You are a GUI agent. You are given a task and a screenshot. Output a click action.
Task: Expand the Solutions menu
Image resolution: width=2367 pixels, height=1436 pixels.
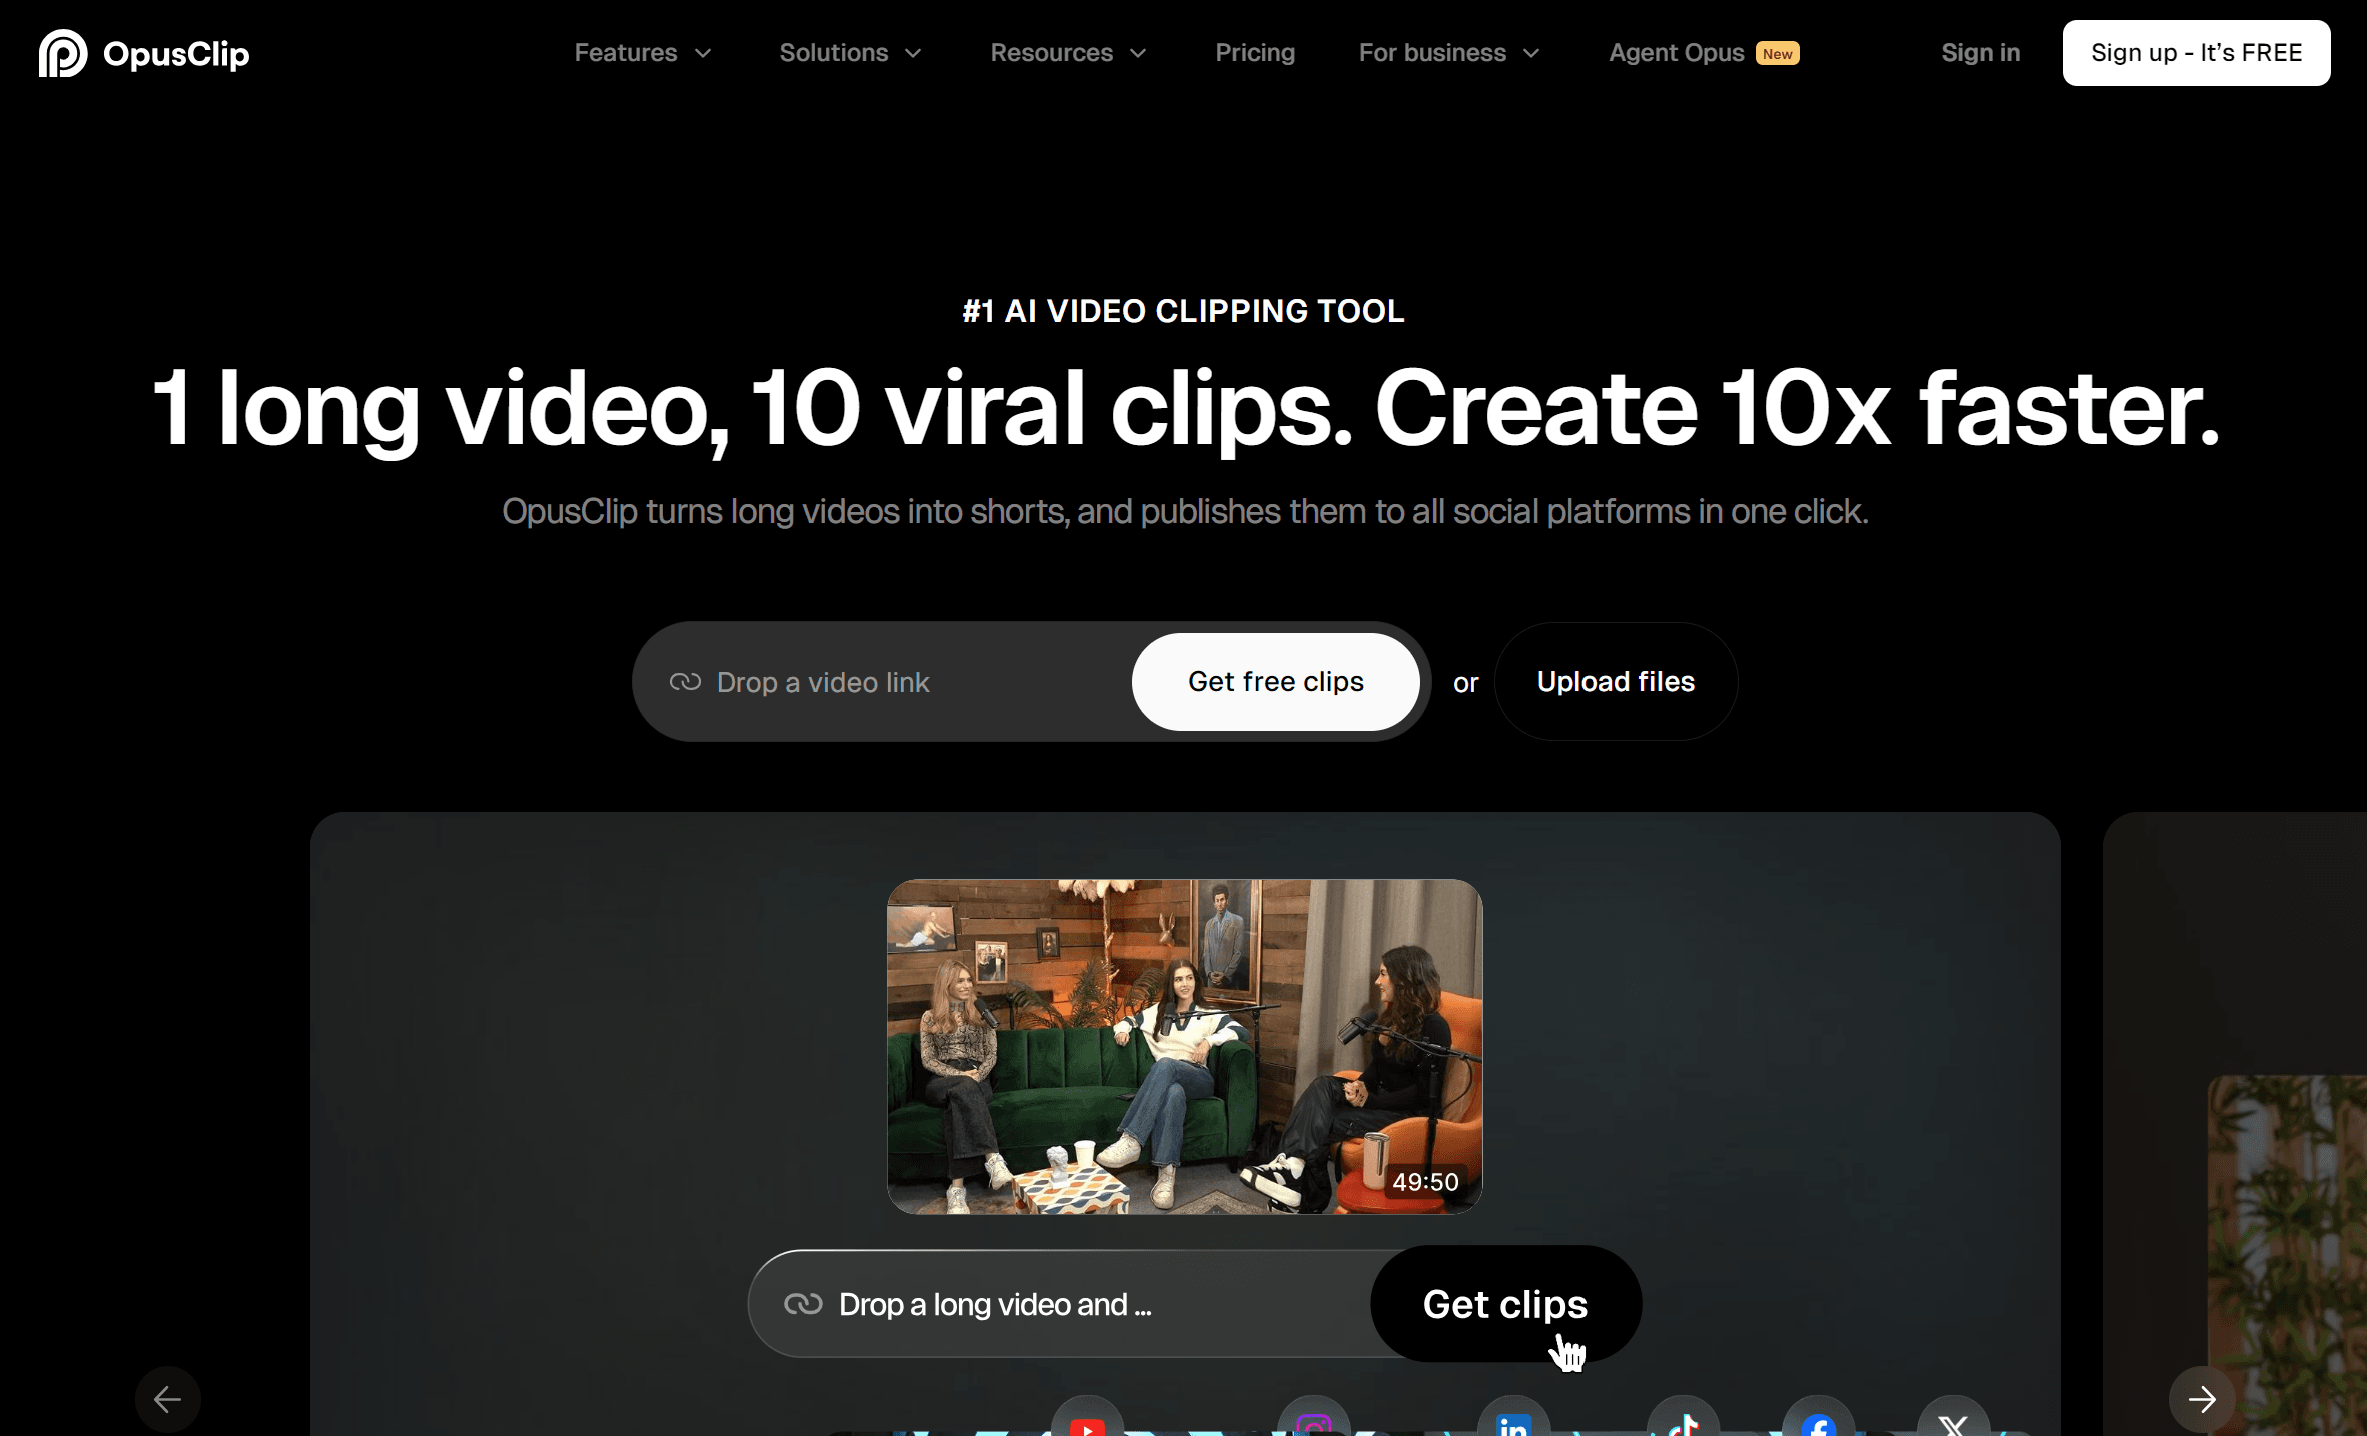coord(849,53)
